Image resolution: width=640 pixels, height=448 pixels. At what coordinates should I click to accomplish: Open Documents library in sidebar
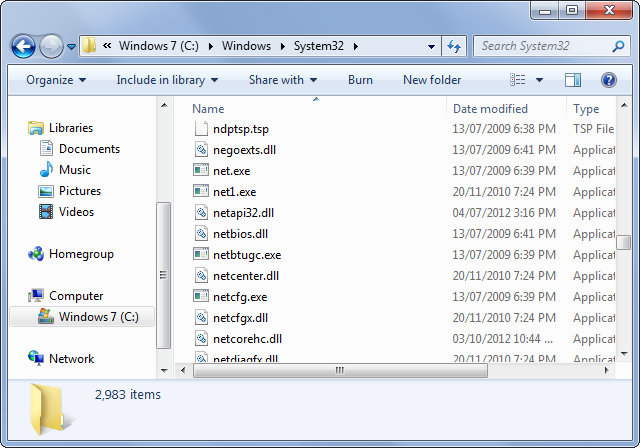click(x=89, y=149)
